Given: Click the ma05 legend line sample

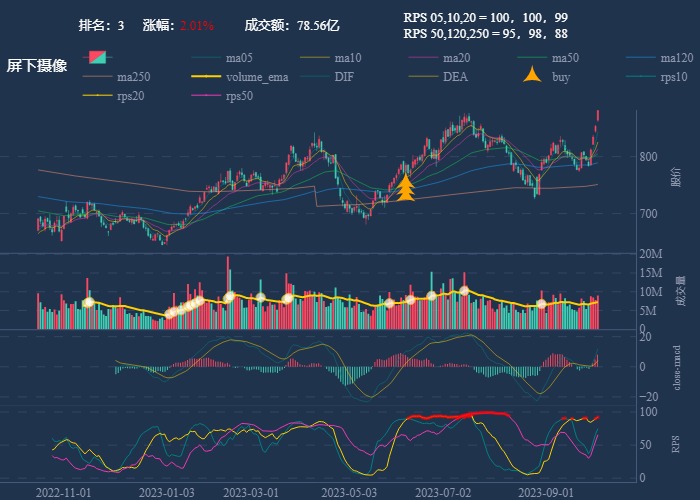Looking at the screenshot, I should [206, 57].
